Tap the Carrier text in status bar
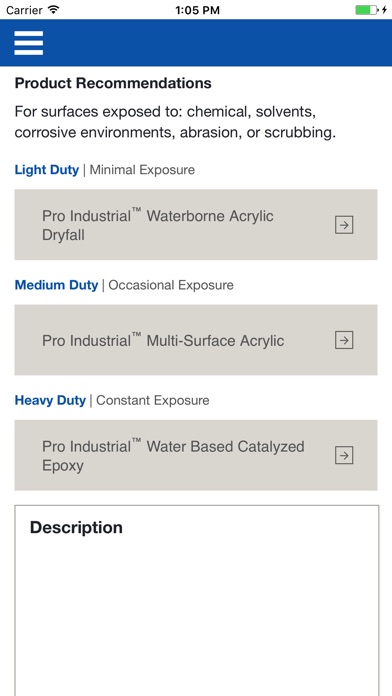Viewport: 392px width, 696px height. point(25,10)
